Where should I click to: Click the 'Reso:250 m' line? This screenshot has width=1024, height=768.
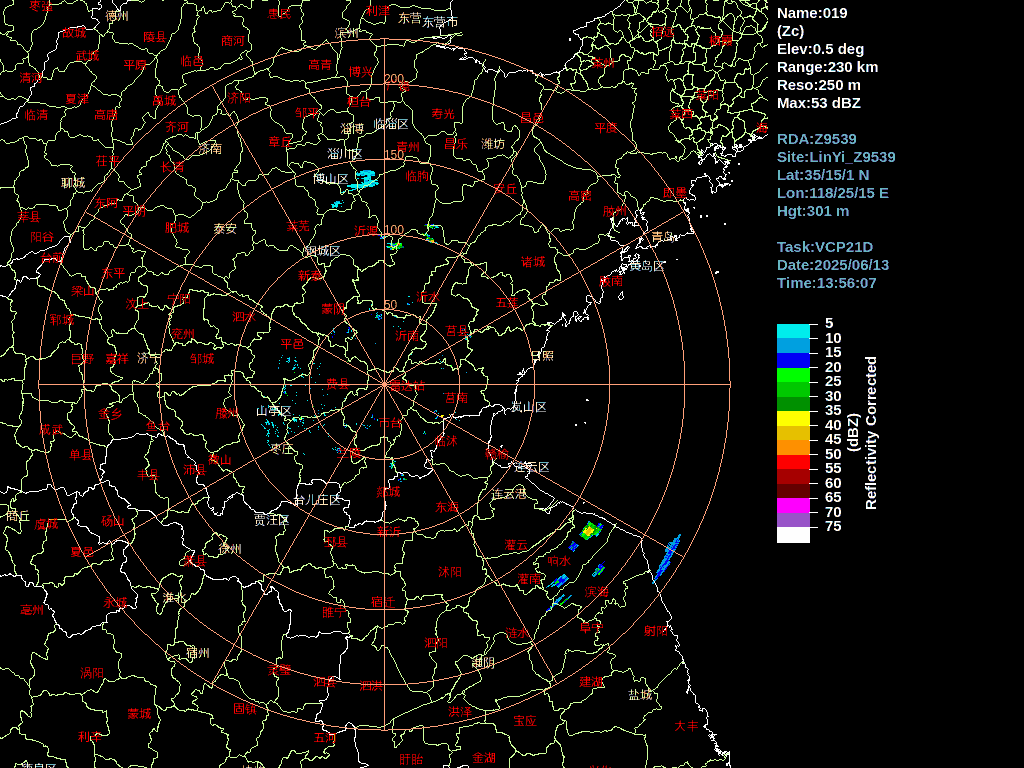[818, 85]
